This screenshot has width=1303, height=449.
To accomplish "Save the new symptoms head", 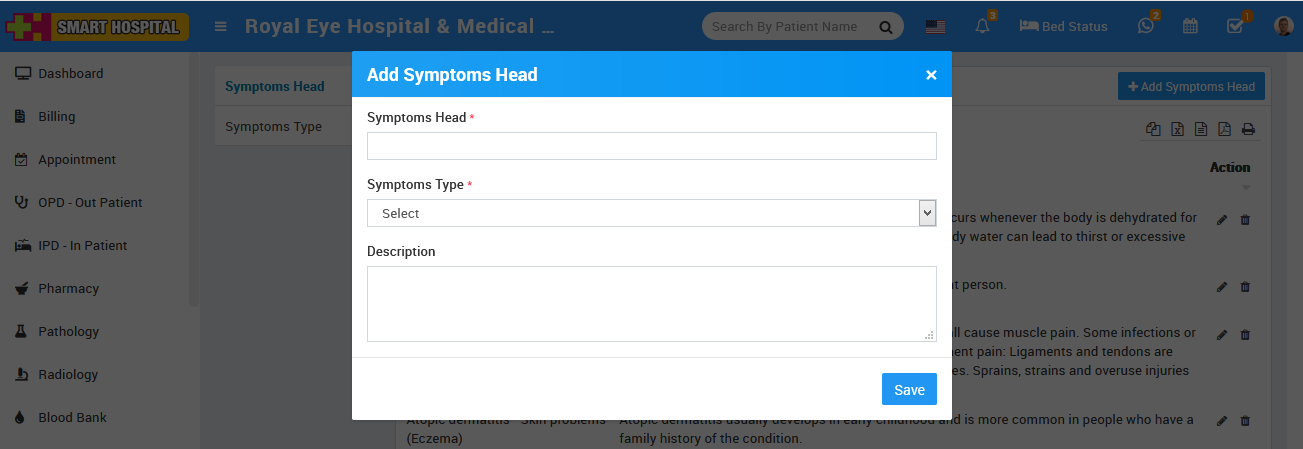I will pos(908,390).
